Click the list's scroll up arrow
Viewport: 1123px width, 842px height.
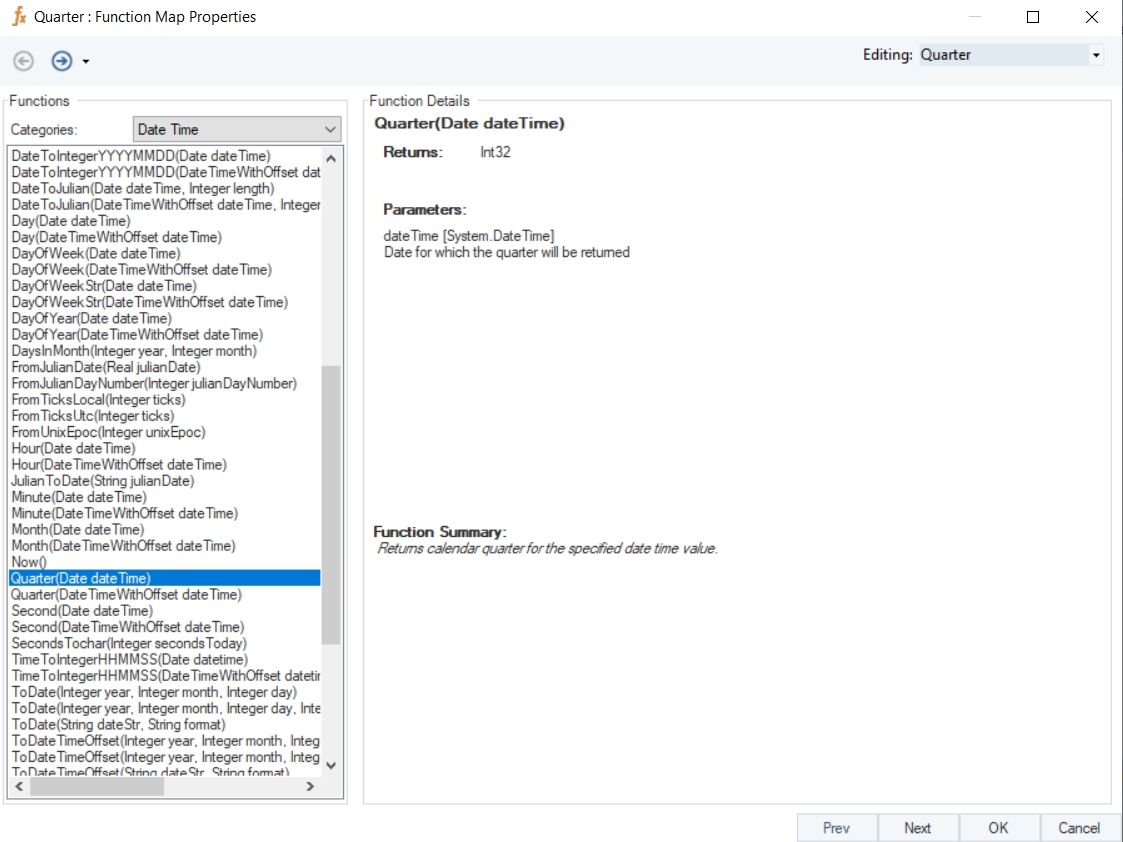click(331, 158)
